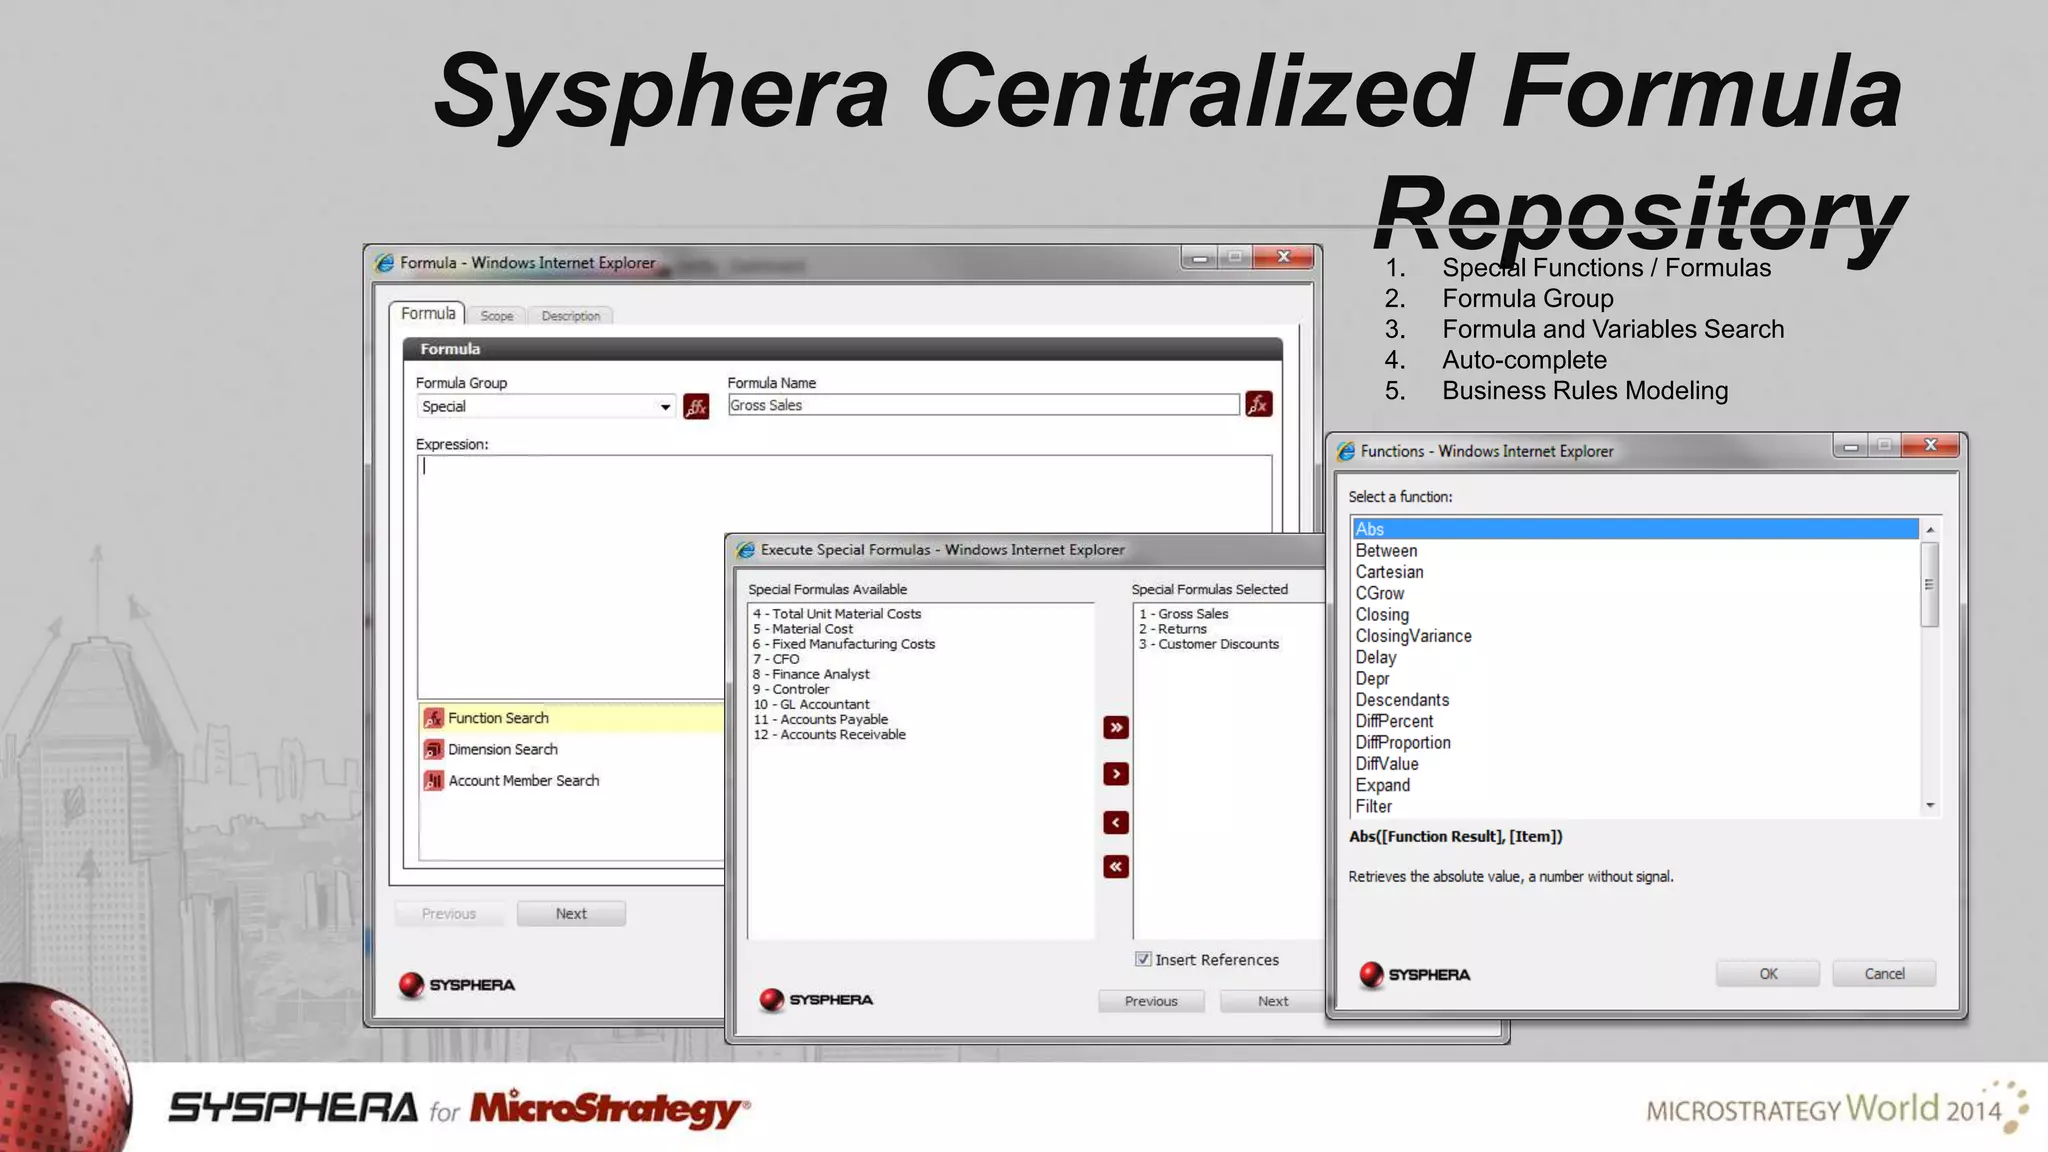
Task: Select '6 - Fixed Manufacturing Costs'
Action: pos(844,644)
